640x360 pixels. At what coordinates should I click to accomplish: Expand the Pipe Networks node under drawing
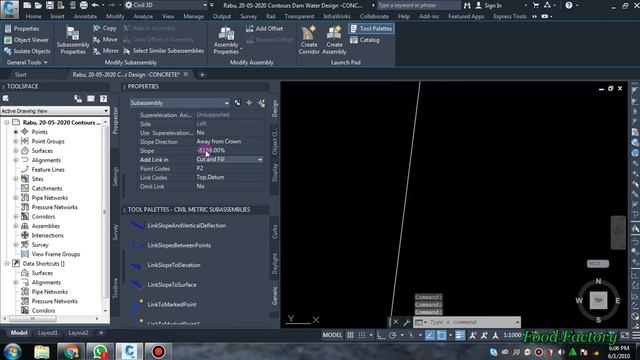[x=16, y=198]
